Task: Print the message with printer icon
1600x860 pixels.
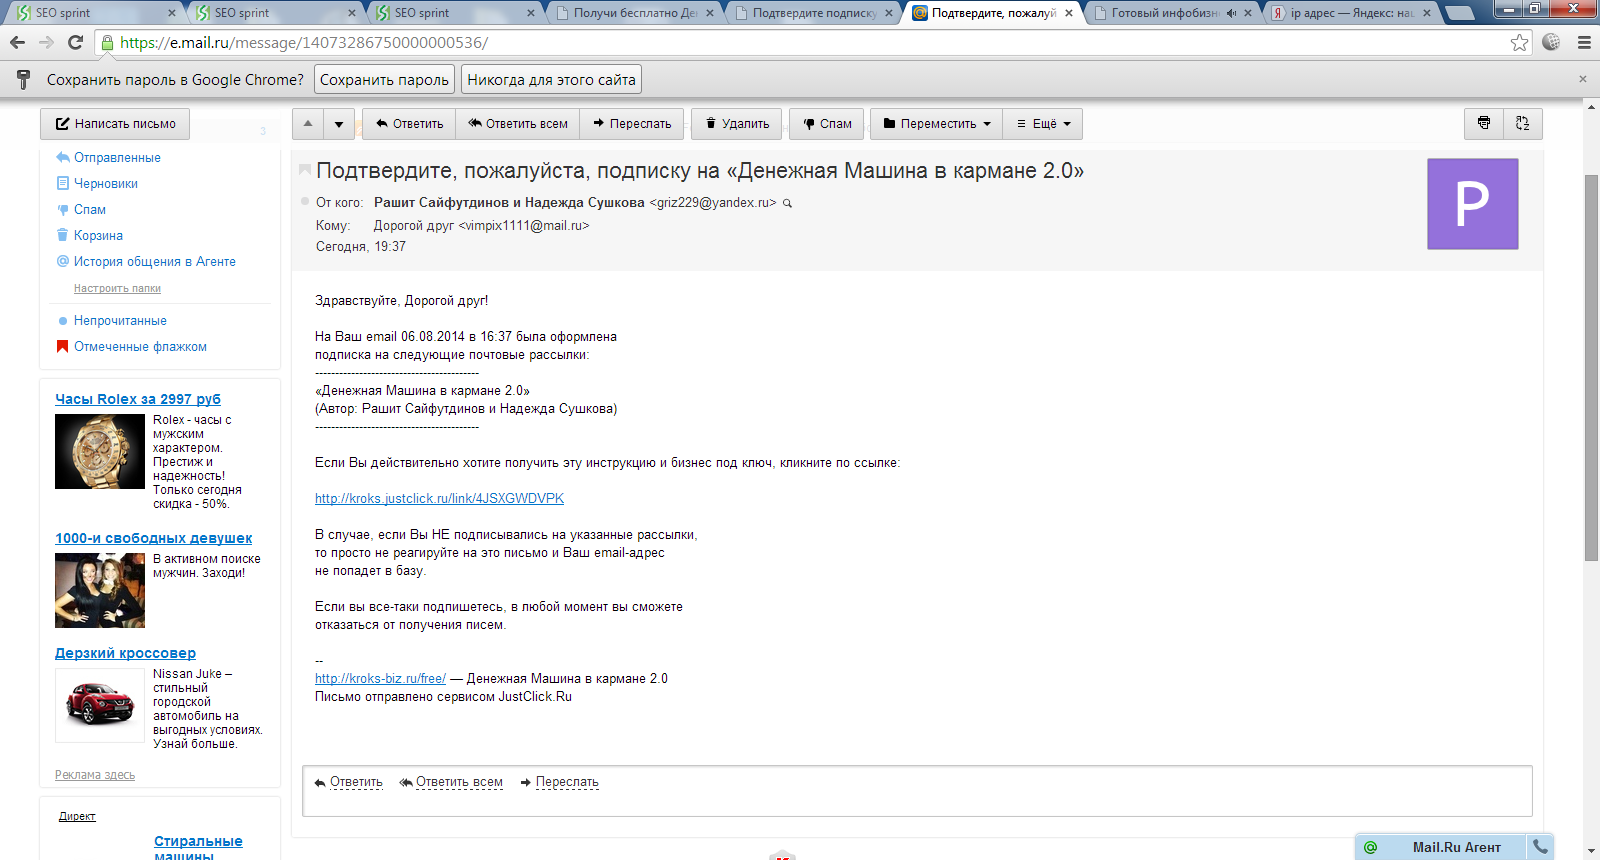Action: point(1484,123)
